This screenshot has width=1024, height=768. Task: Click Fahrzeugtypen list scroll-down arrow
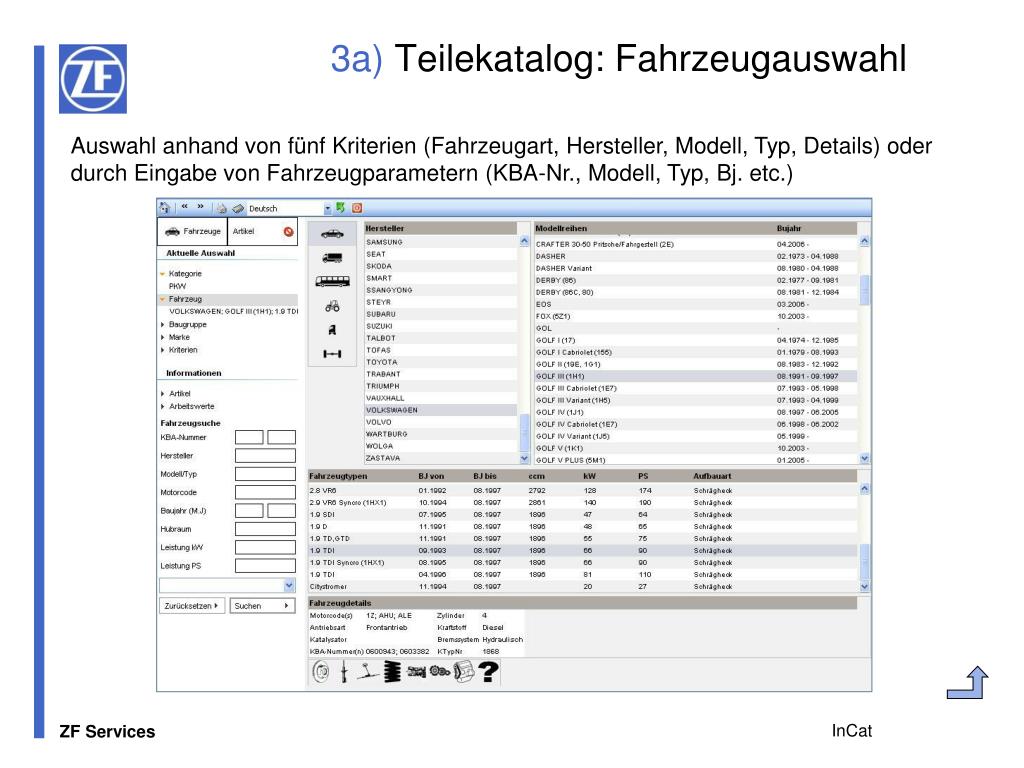point(865,586)
